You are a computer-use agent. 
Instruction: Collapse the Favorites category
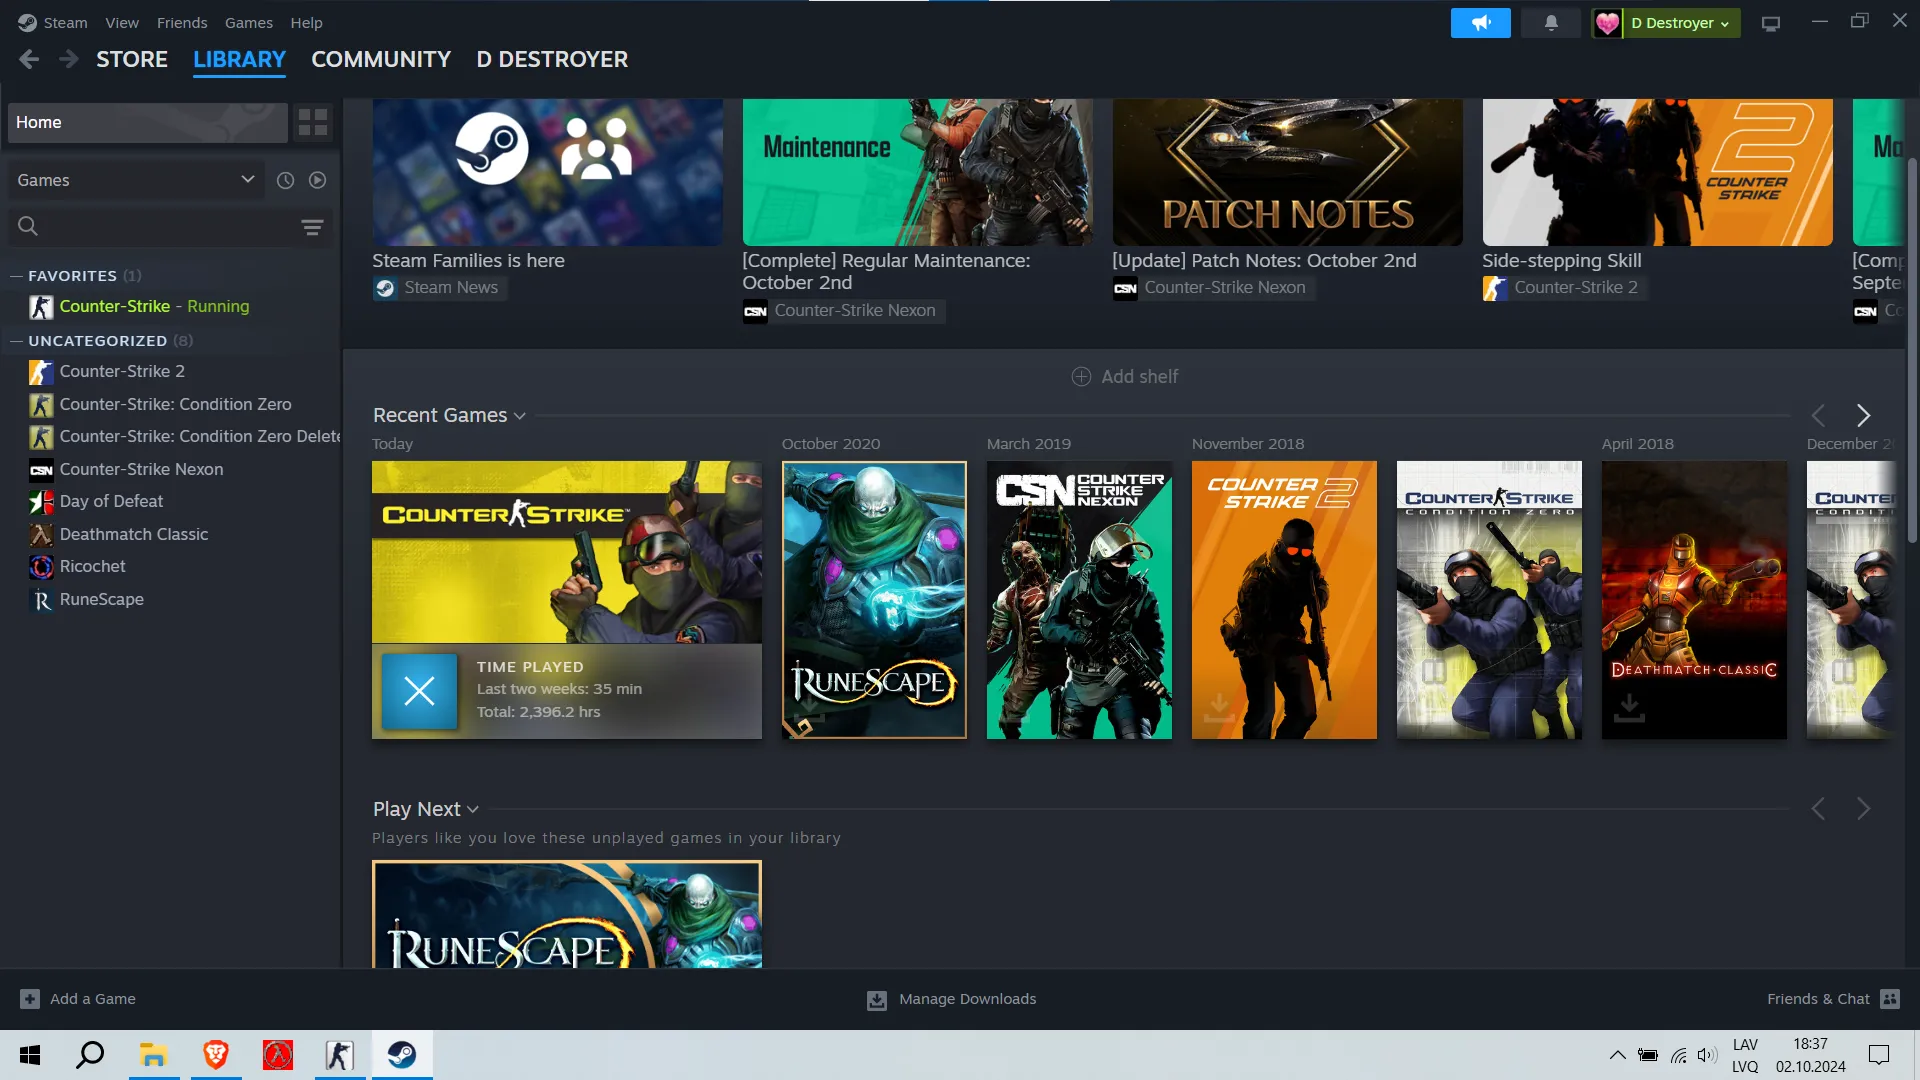(x=16, y=276)
